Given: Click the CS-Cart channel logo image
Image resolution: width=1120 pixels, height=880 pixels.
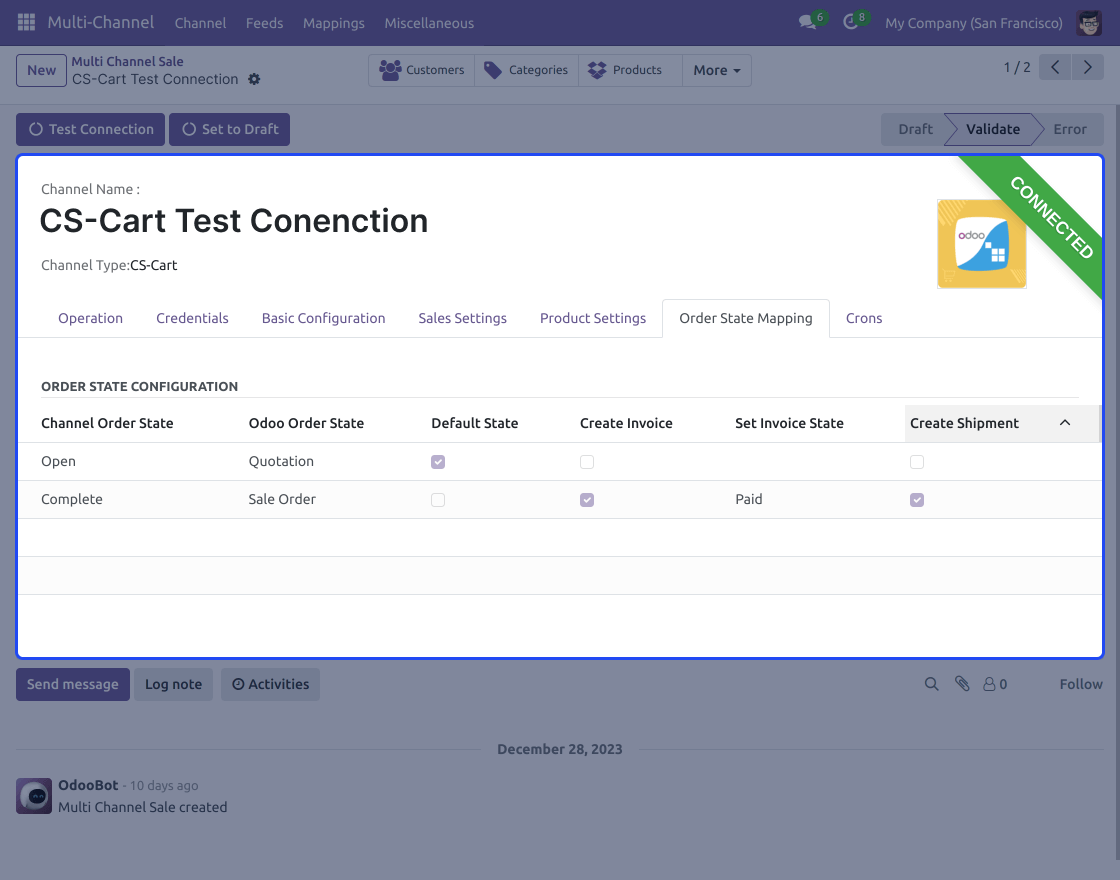Looking at the screenshot, I should pos(981,244).
